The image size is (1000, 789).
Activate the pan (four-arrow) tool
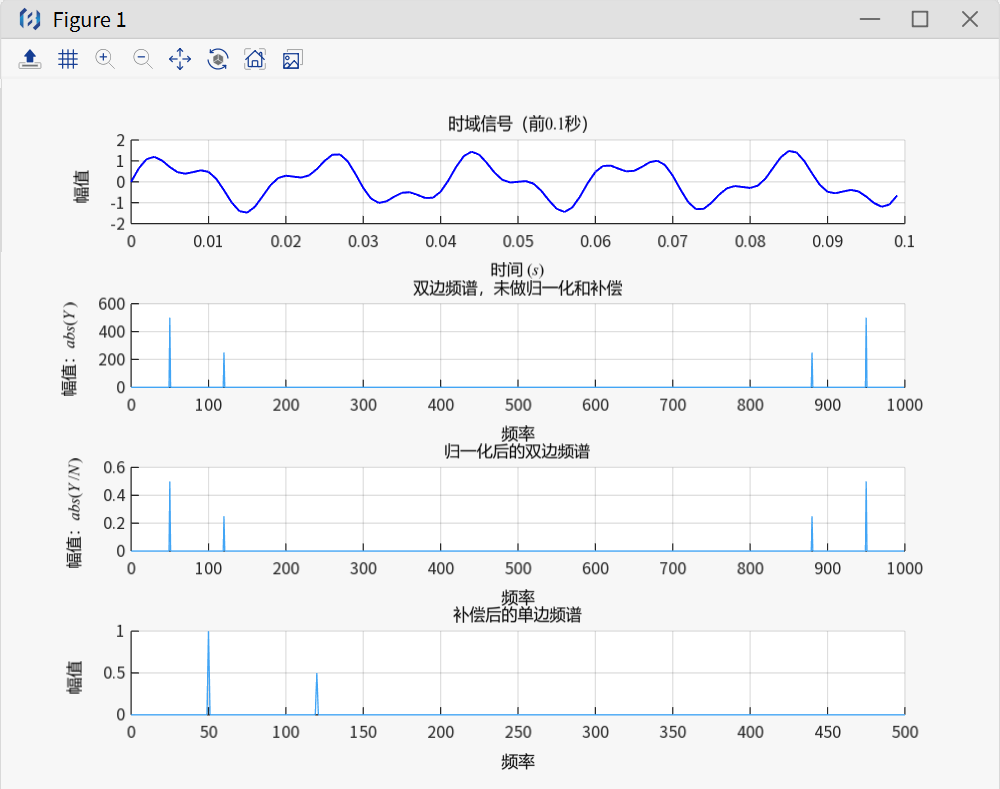tap(180, 59)
